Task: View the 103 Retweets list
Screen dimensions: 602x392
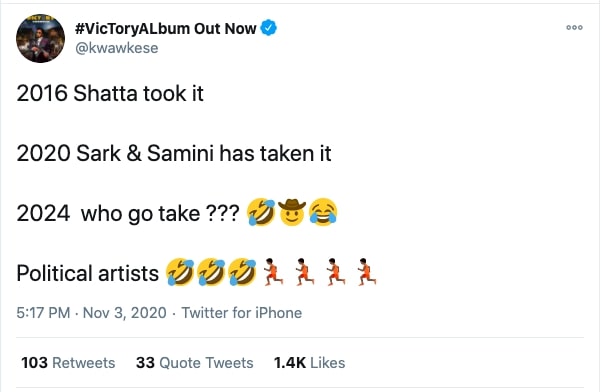Action: (68, 363)
